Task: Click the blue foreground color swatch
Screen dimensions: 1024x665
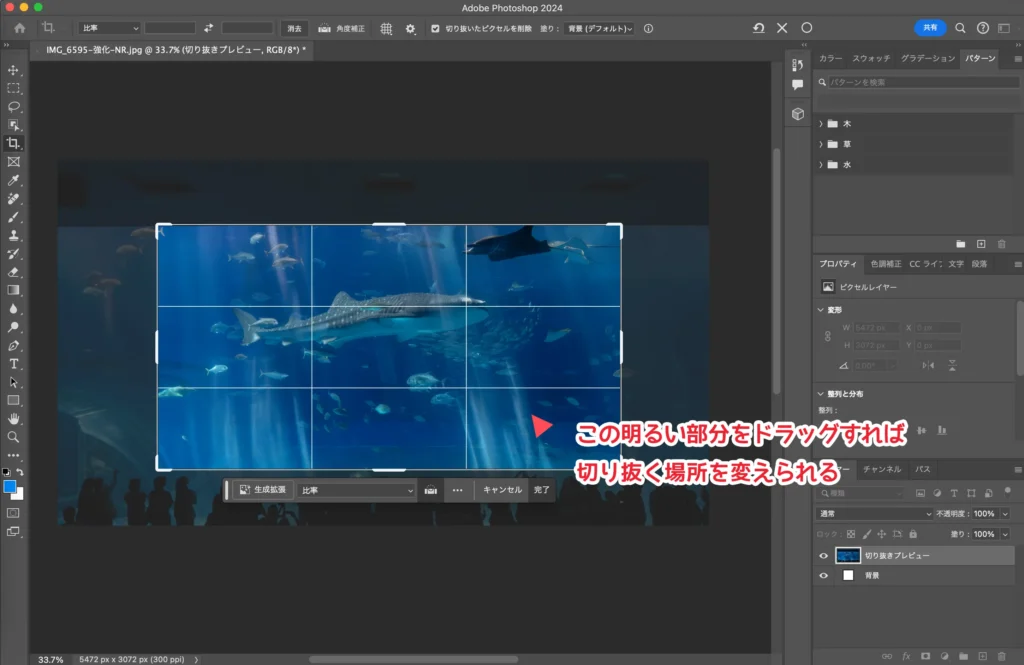Action: point(10,487)
